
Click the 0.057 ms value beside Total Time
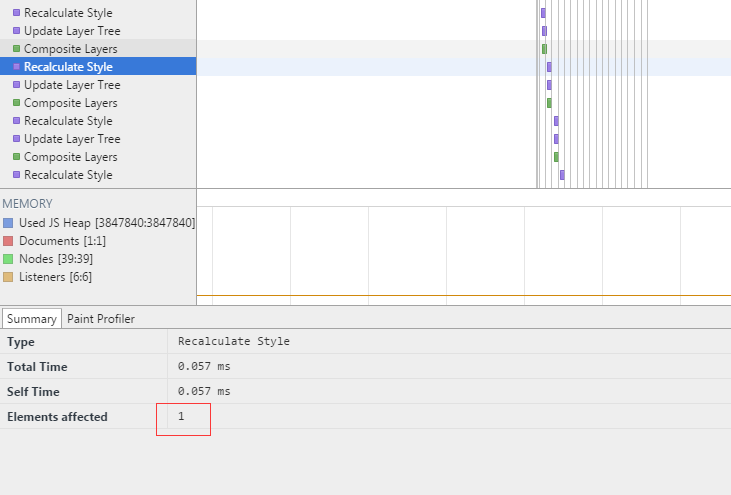click(204, 366)
